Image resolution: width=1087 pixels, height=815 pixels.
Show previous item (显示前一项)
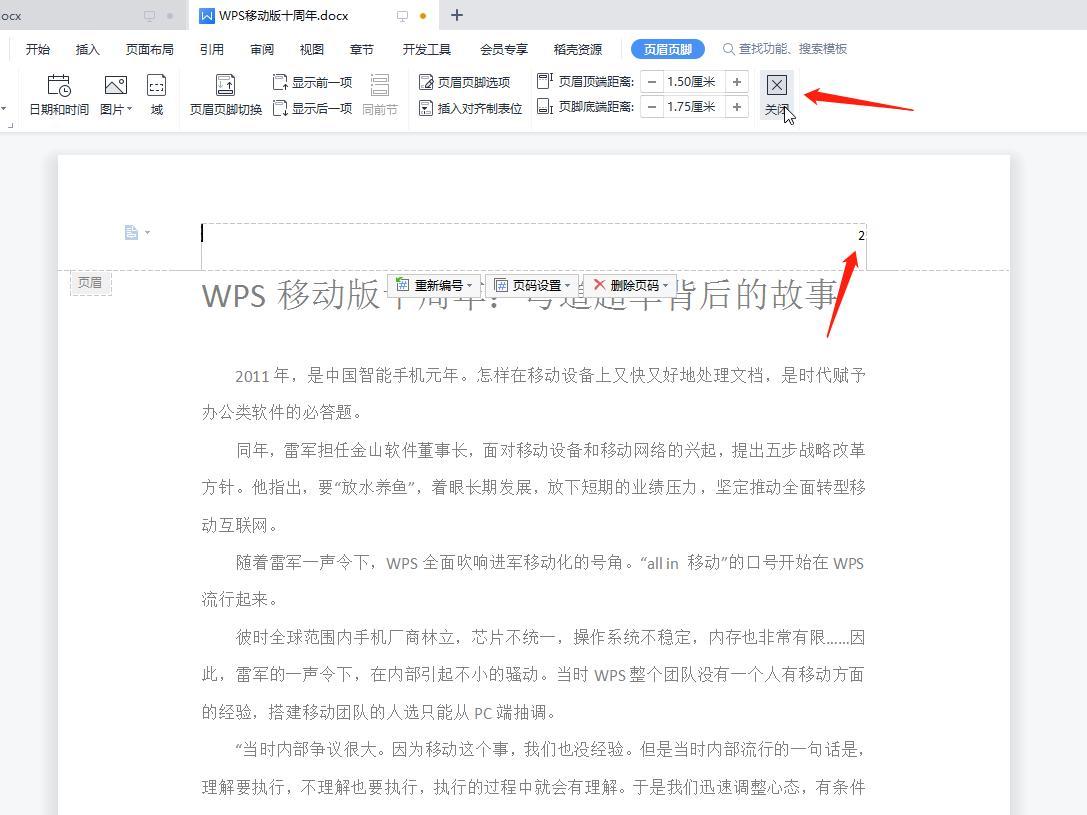pyautogui.click(x=312, y=82)
